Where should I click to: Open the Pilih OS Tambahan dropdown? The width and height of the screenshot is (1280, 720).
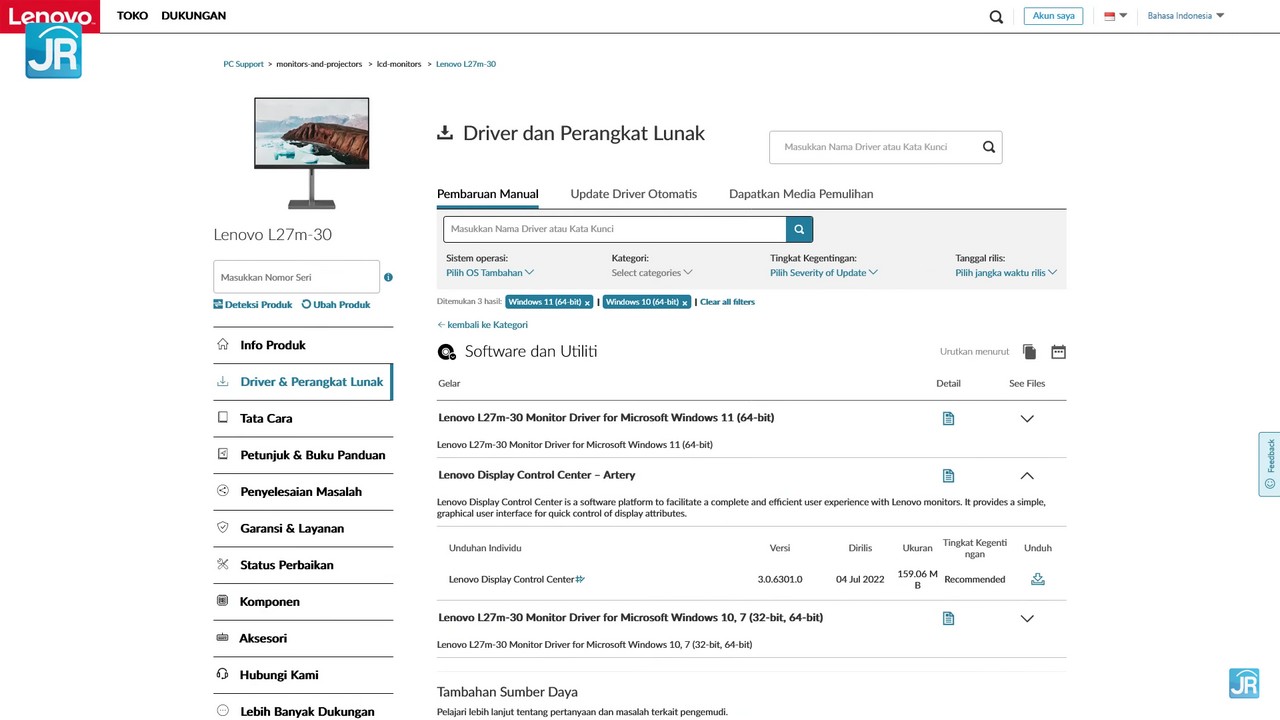pyautogui.click(x=490, y=272)
